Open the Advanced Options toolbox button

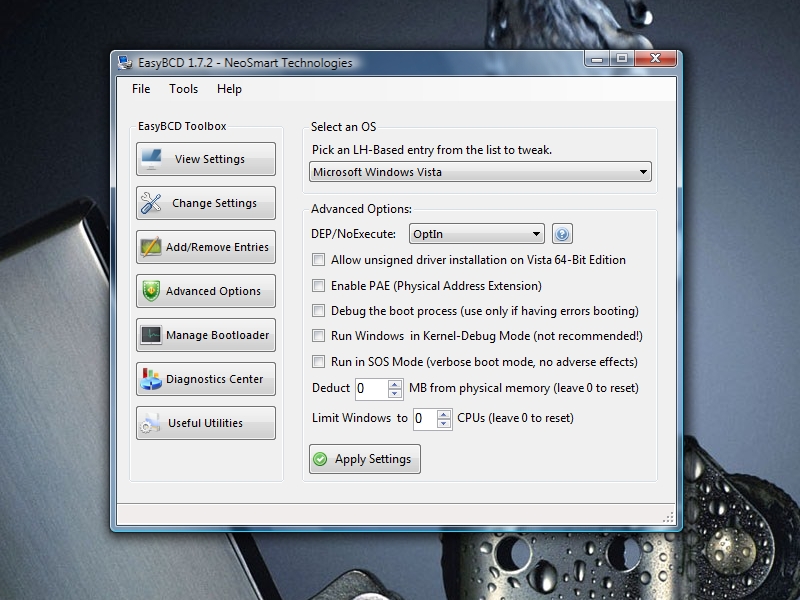206,291
